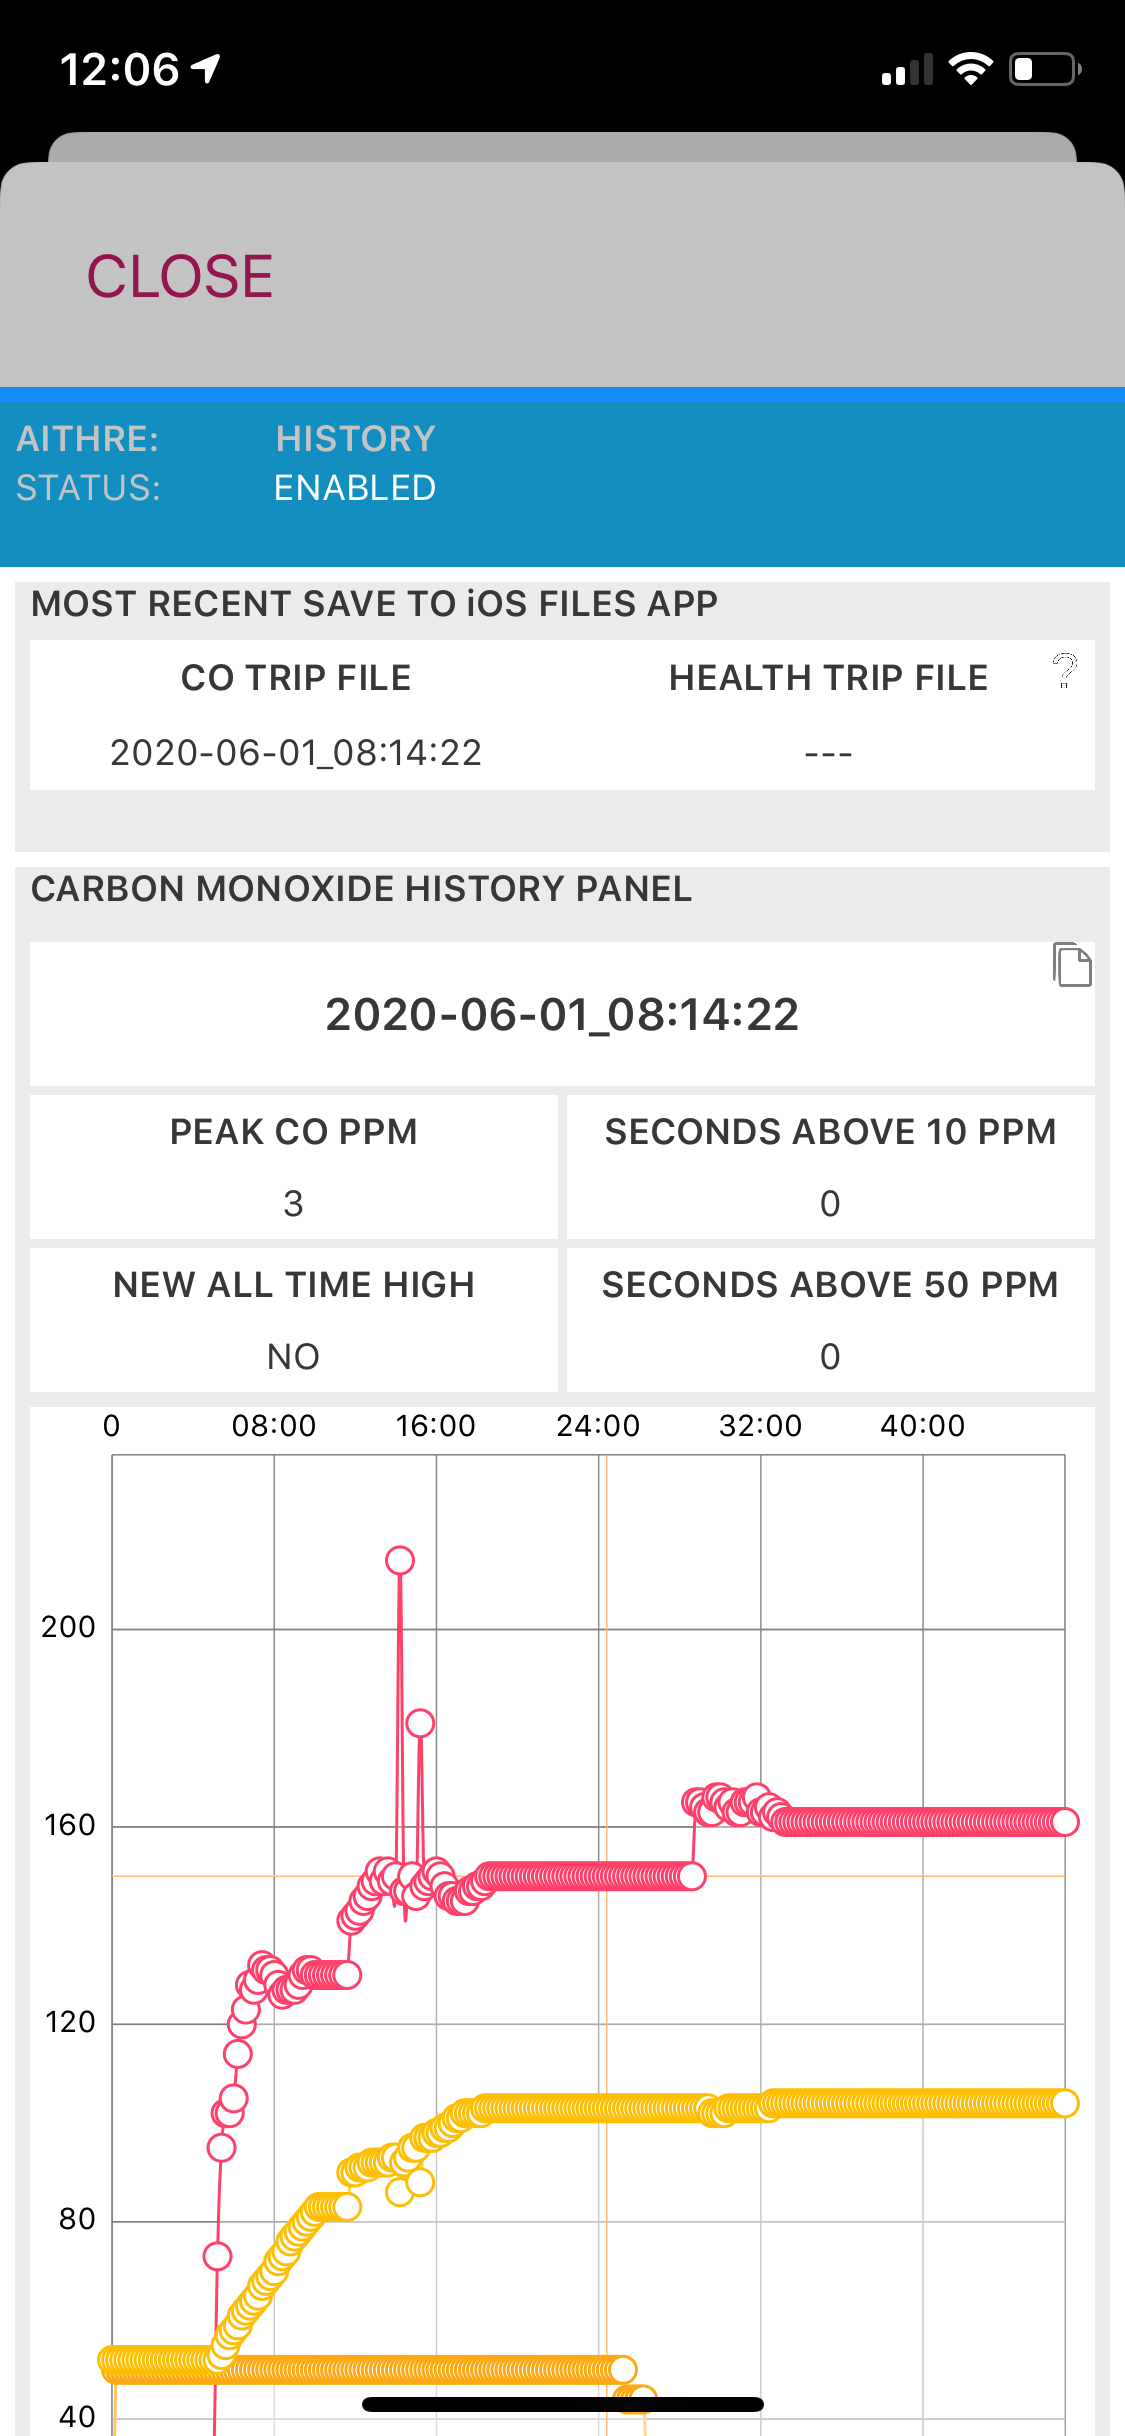Tap the copy file icon in history panel
The height and width of the screenshot is (2436, 1125).
[1072, 965]
